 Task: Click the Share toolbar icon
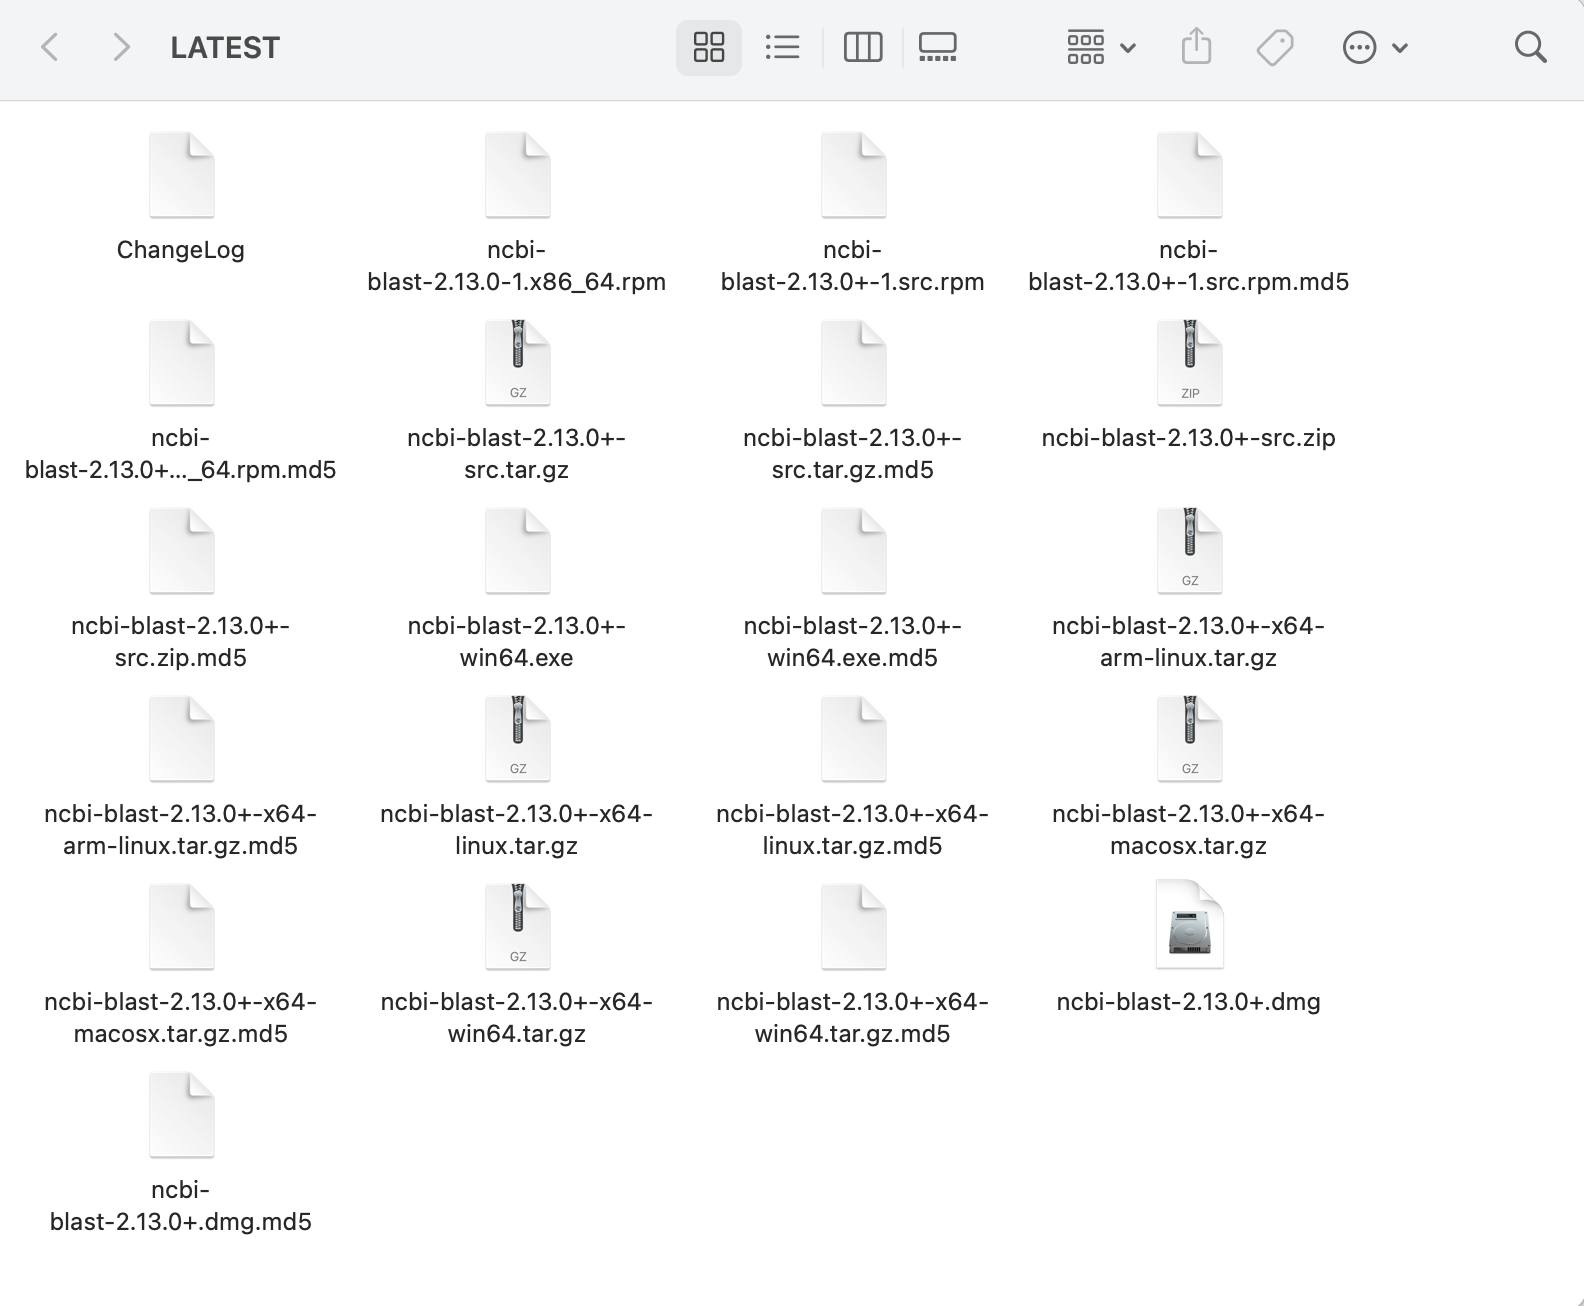point(1196,47)
